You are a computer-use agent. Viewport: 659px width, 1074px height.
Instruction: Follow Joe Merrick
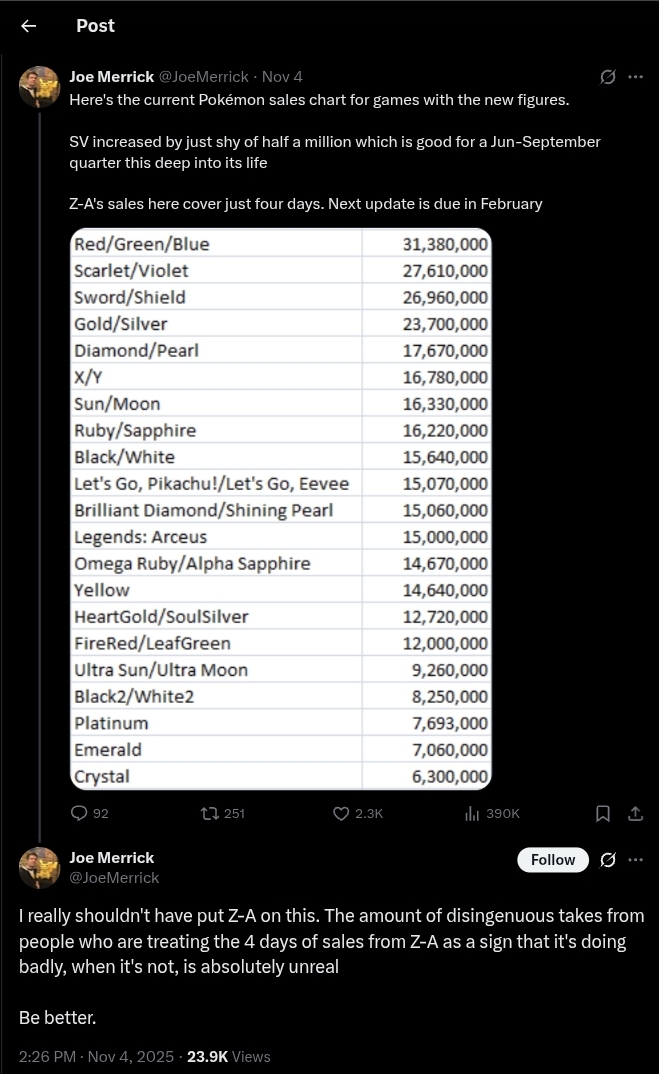tap(553, 860)
